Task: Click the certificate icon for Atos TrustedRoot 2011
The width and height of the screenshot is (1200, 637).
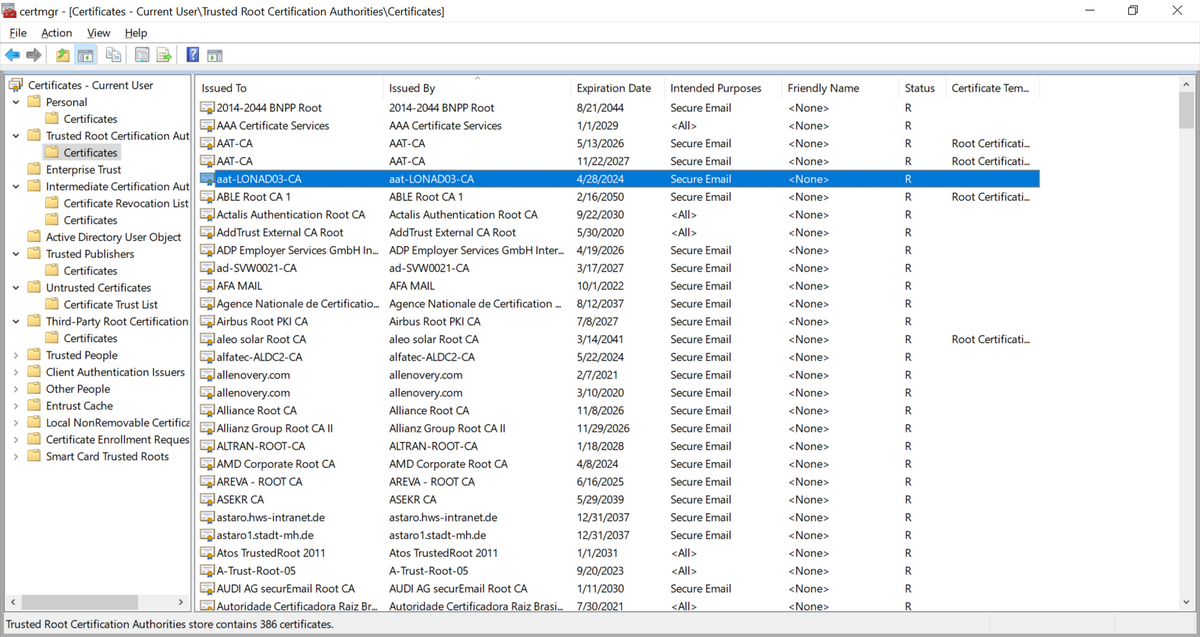Action: pyautogui.click(x=208, y=553)
